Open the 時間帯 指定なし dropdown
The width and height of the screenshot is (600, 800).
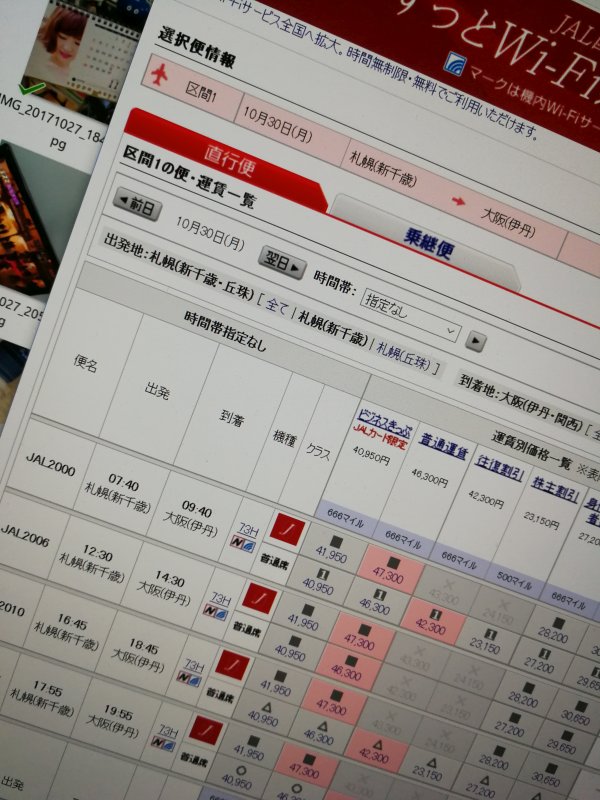[409, 314]
